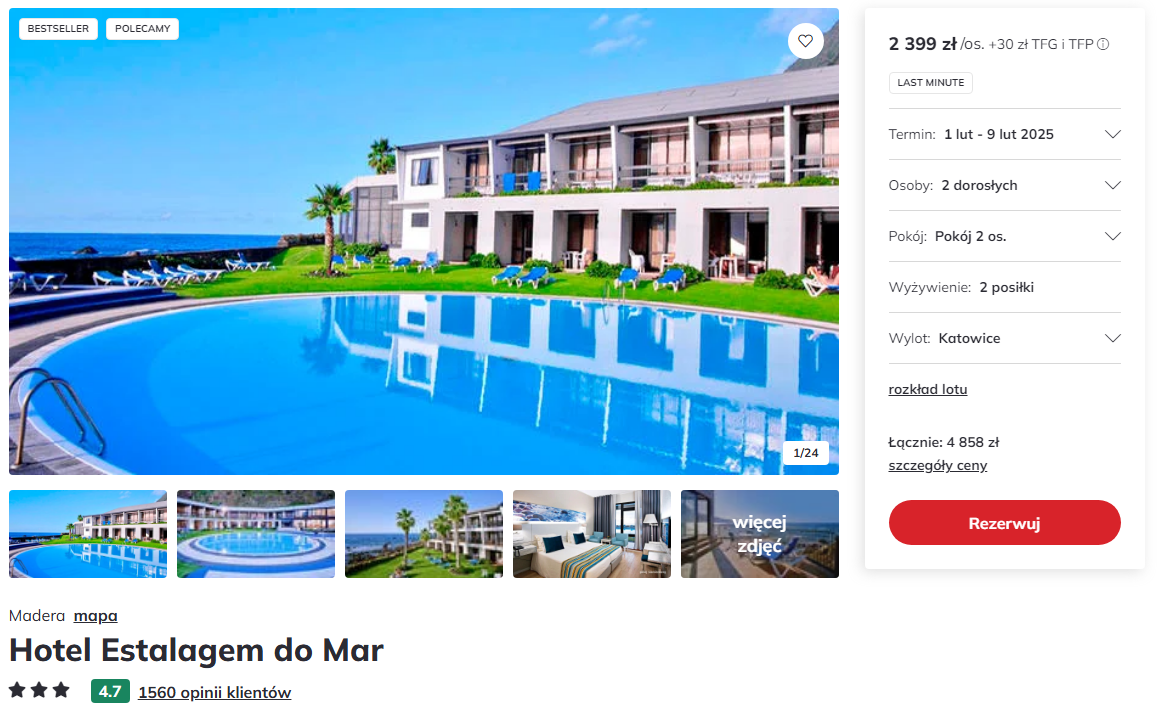This screenshot has width=1159, height=716.
Task: Click the red Rezerwuj button
Action: coord(1005,523)
